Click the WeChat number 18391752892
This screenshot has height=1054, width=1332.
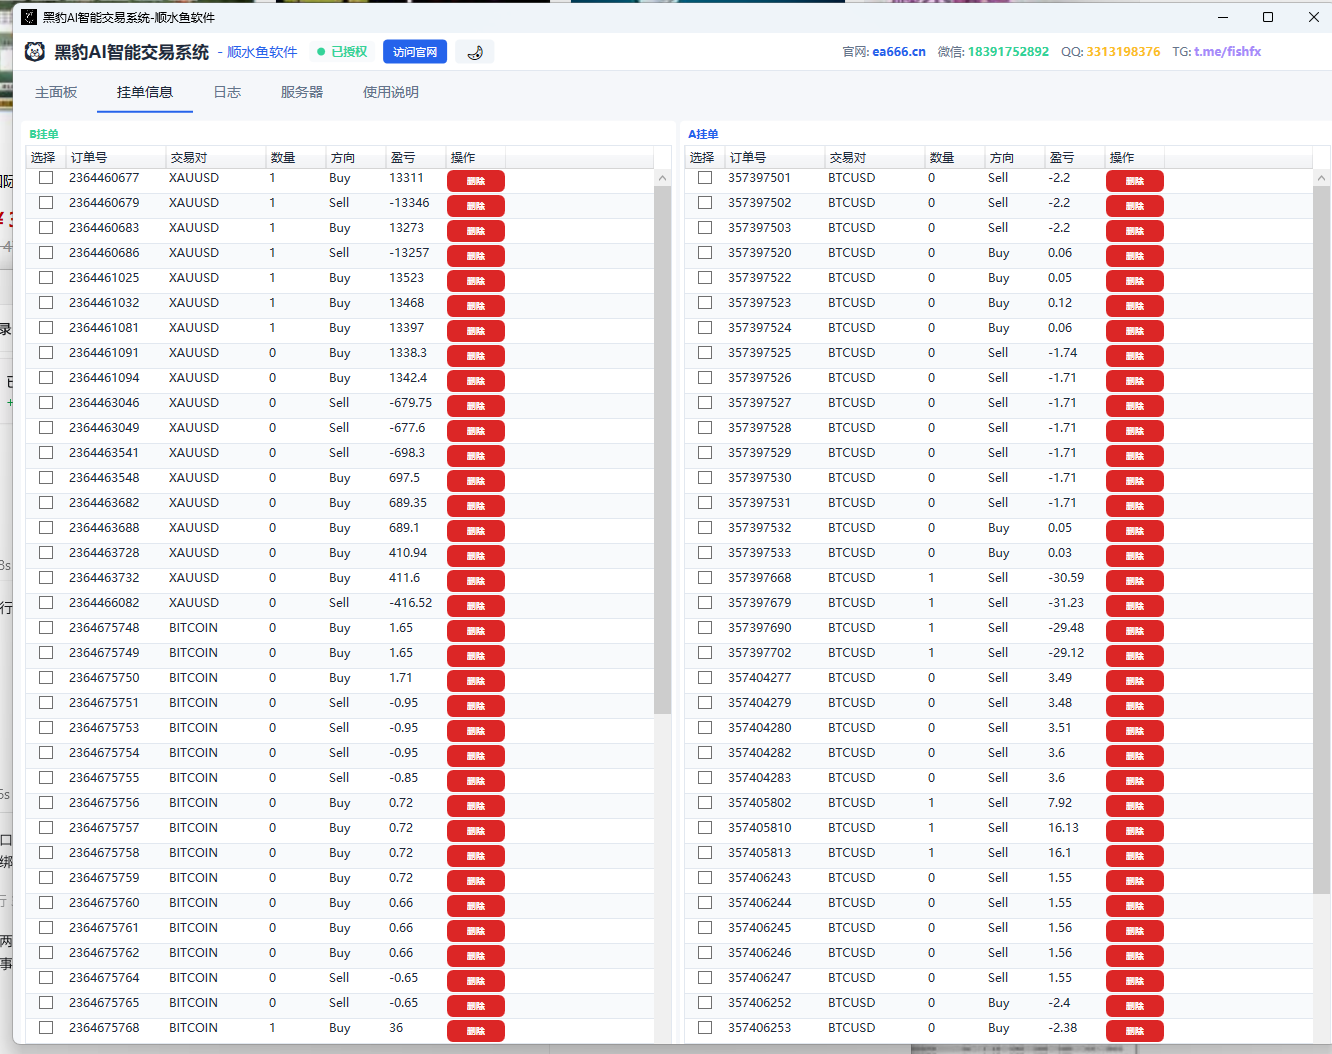pos(1008,52)
